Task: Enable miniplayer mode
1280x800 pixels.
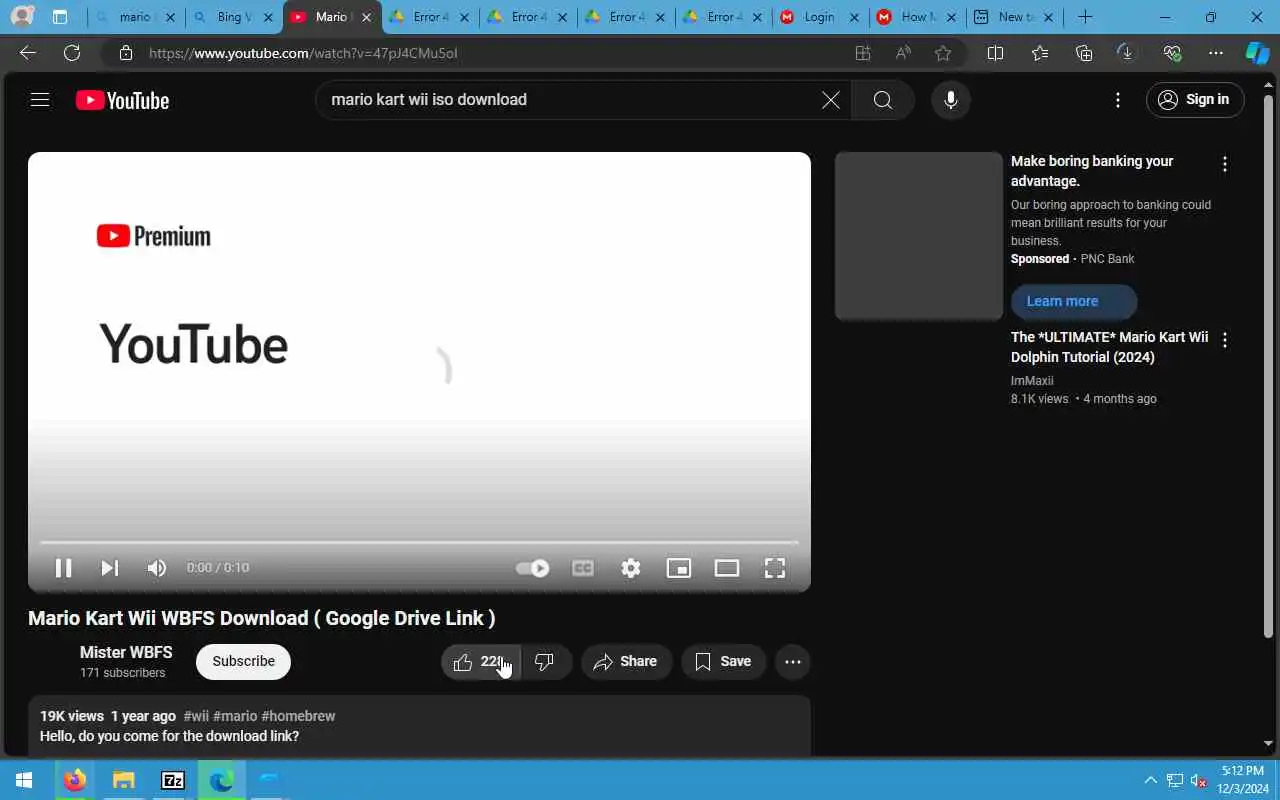Action: [x=679, y=568]
